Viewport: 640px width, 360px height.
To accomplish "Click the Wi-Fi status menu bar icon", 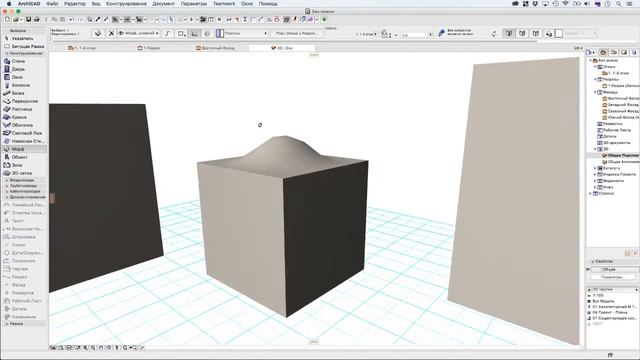I will coord(566,4).
